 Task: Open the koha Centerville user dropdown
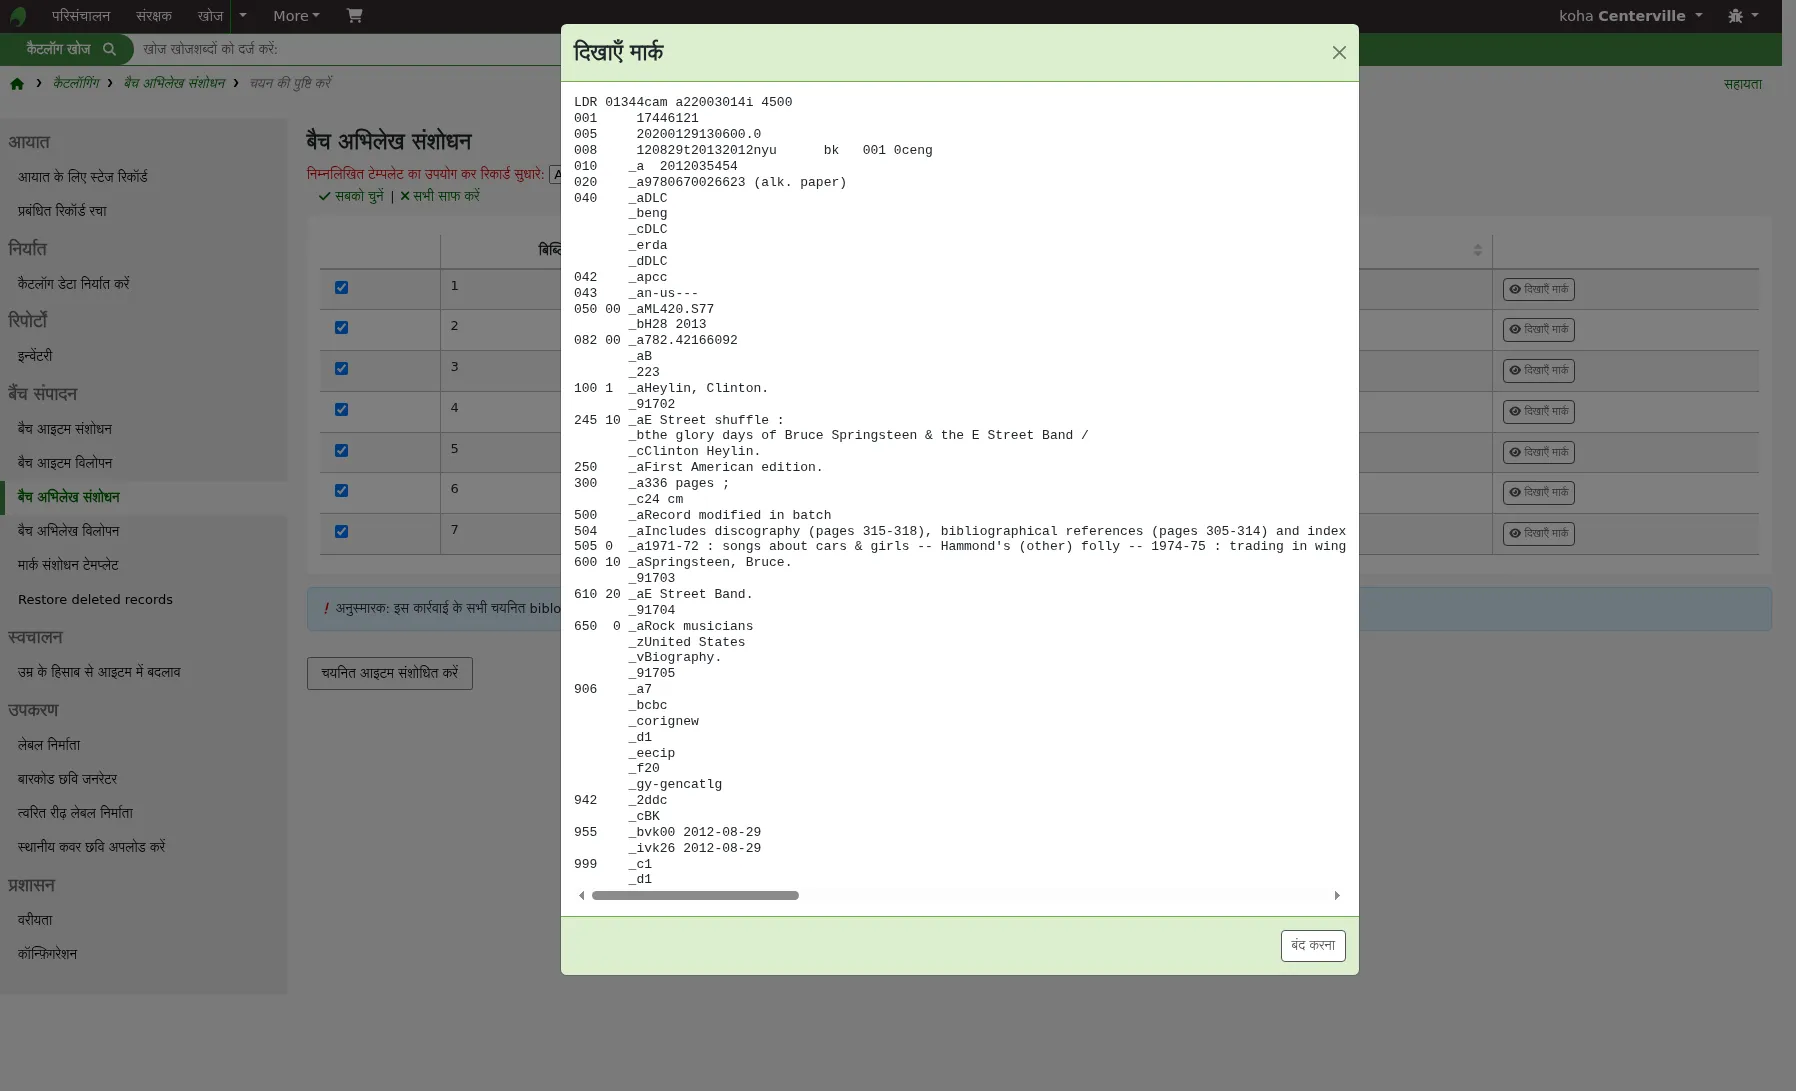tap(1630, 16)
